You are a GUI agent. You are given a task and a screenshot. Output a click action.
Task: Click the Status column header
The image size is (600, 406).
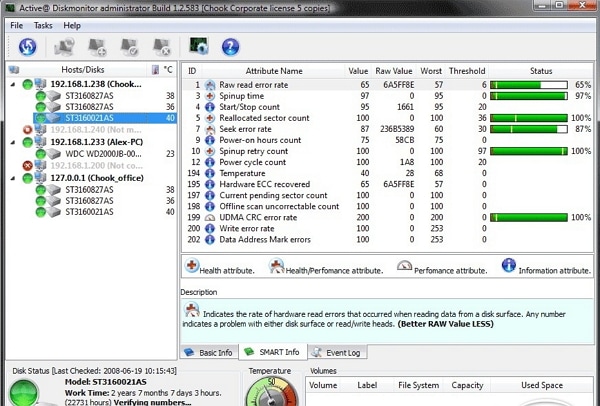click(x=541, y=71)
